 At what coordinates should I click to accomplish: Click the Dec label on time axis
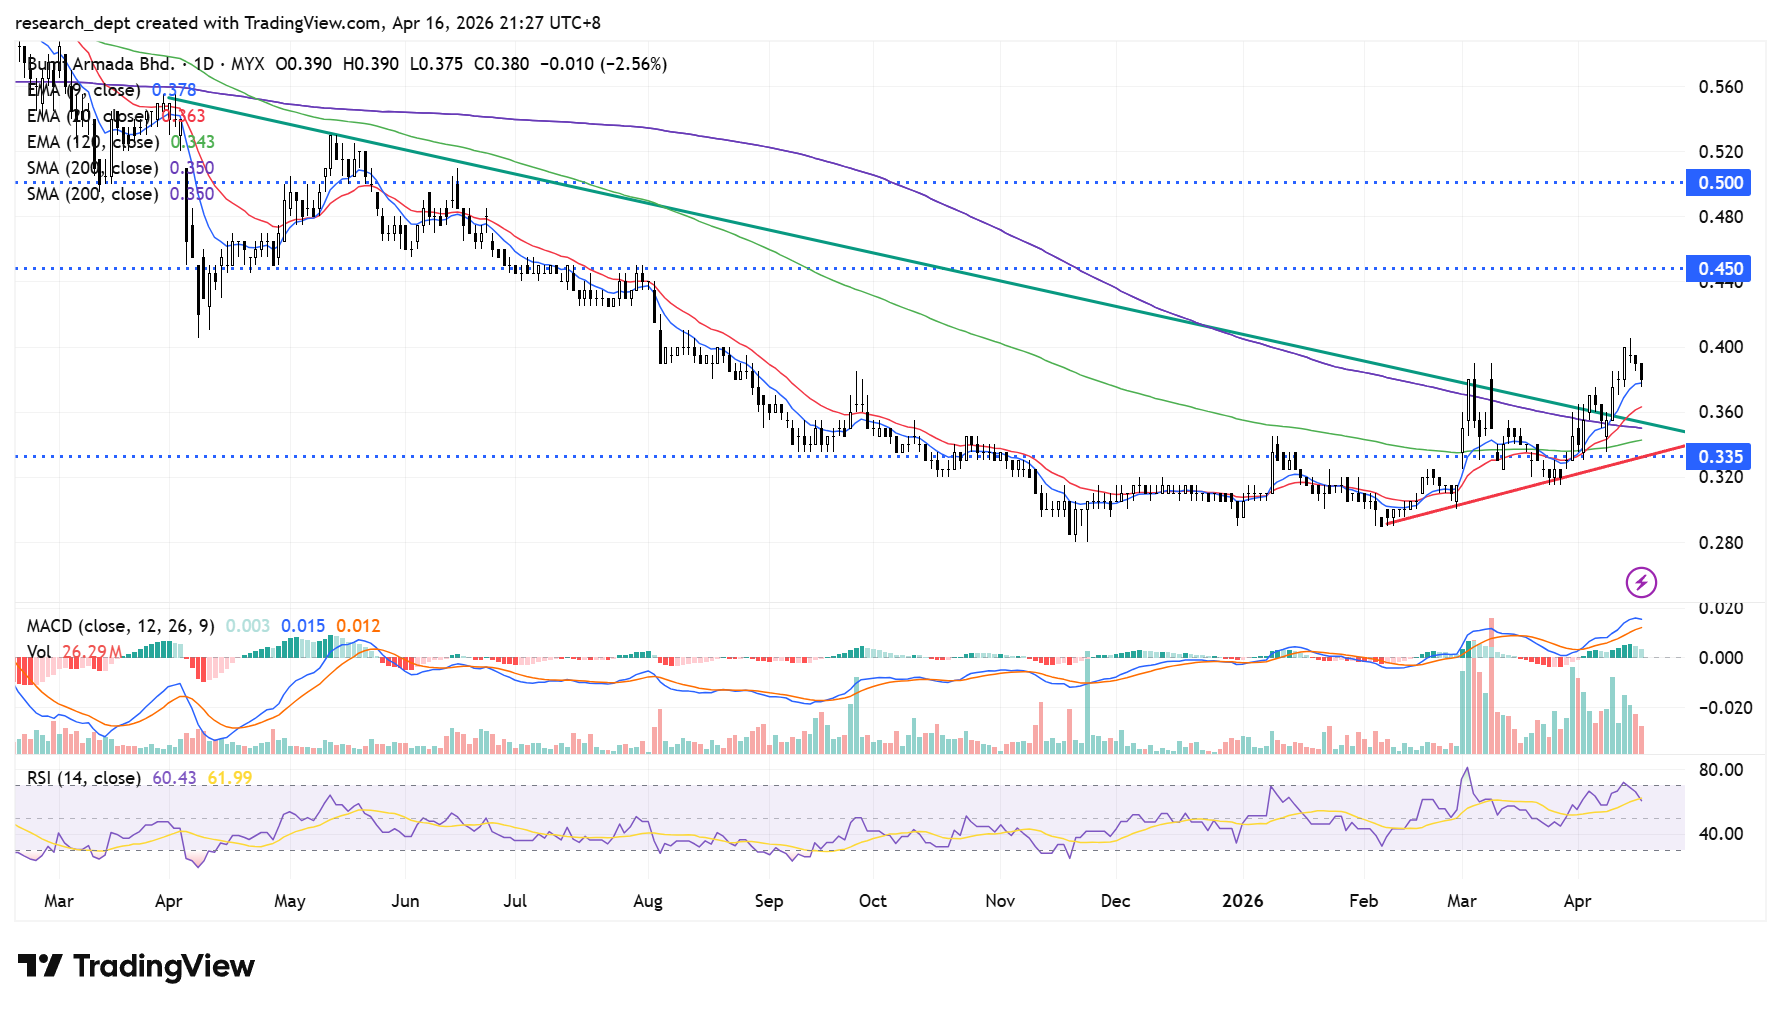pos(1115,901)
